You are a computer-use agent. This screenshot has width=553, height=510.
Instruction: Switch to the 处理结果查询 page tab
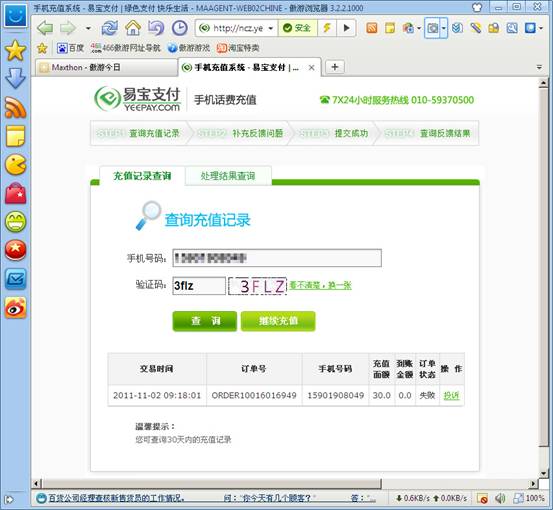[x=228, y=176]
